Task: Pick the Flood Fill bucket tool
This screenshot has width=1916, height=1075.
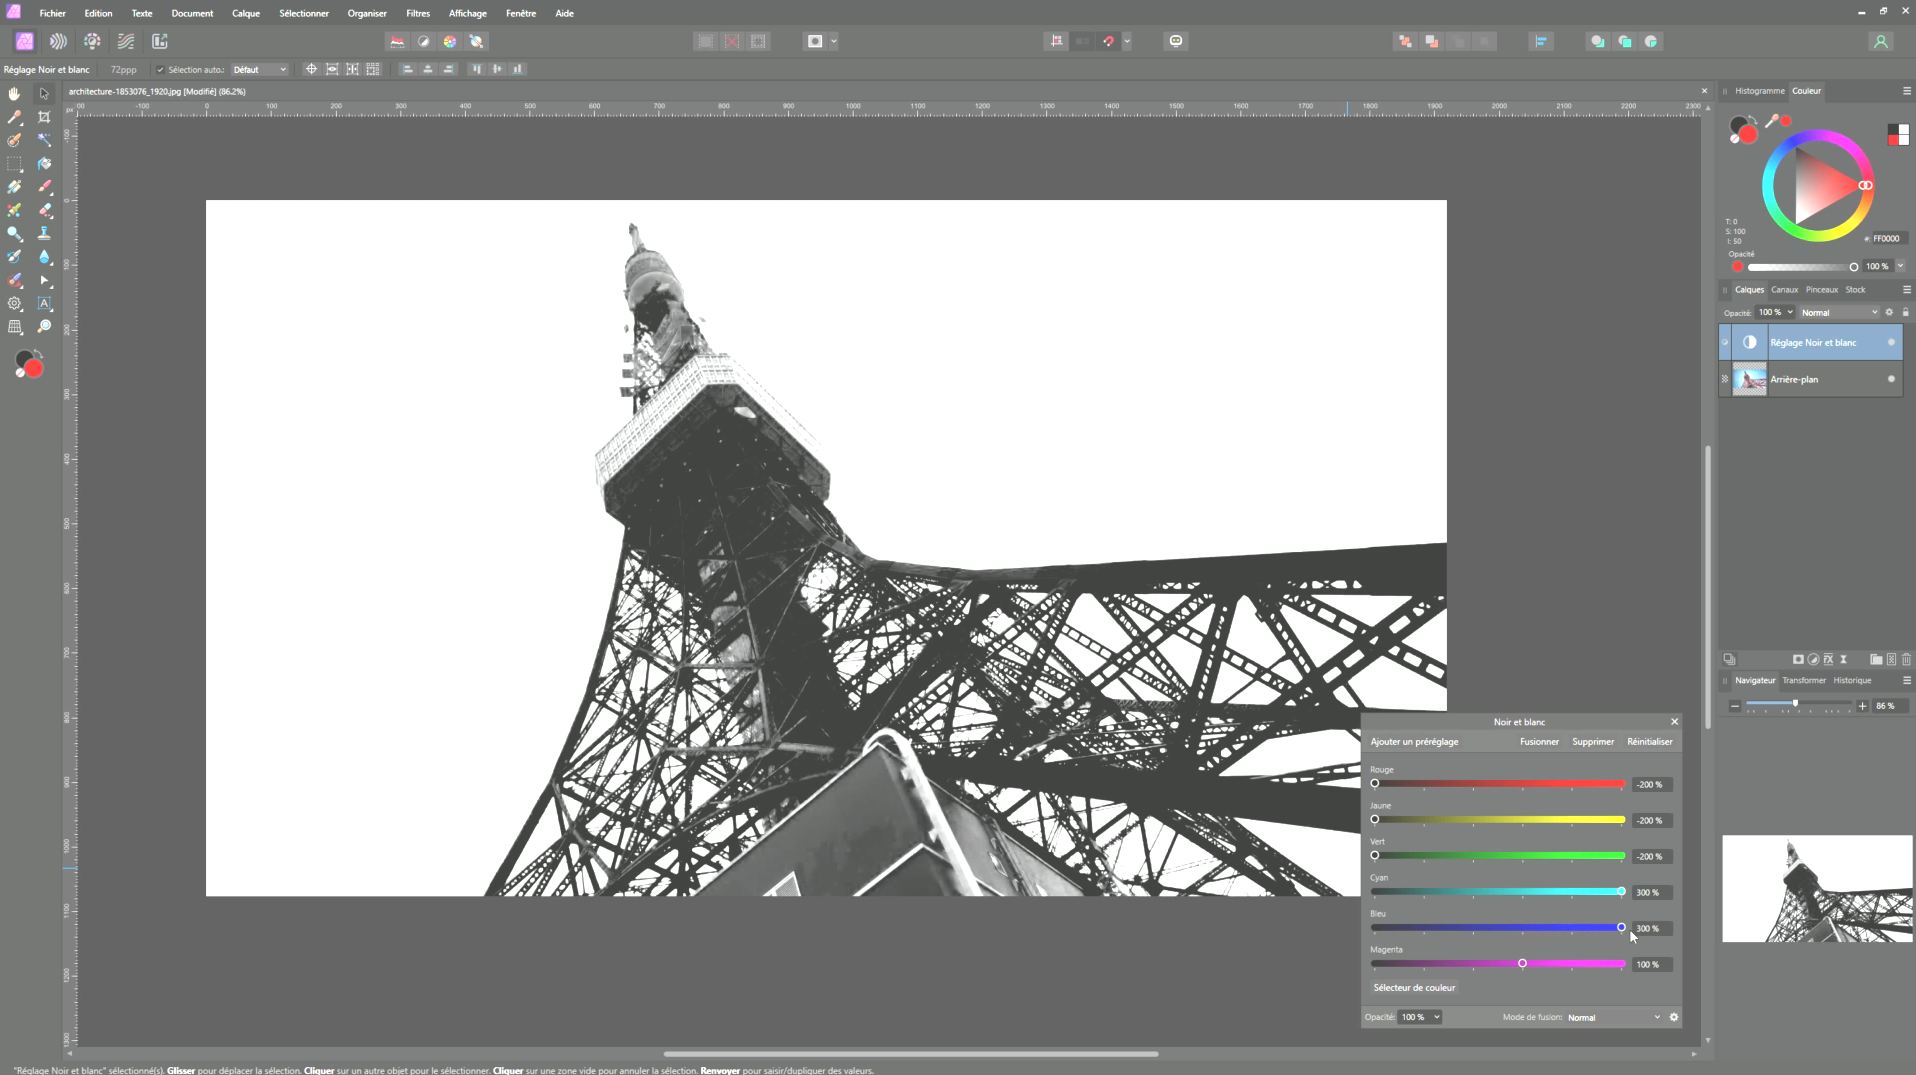Action: [x=44, y=164]
